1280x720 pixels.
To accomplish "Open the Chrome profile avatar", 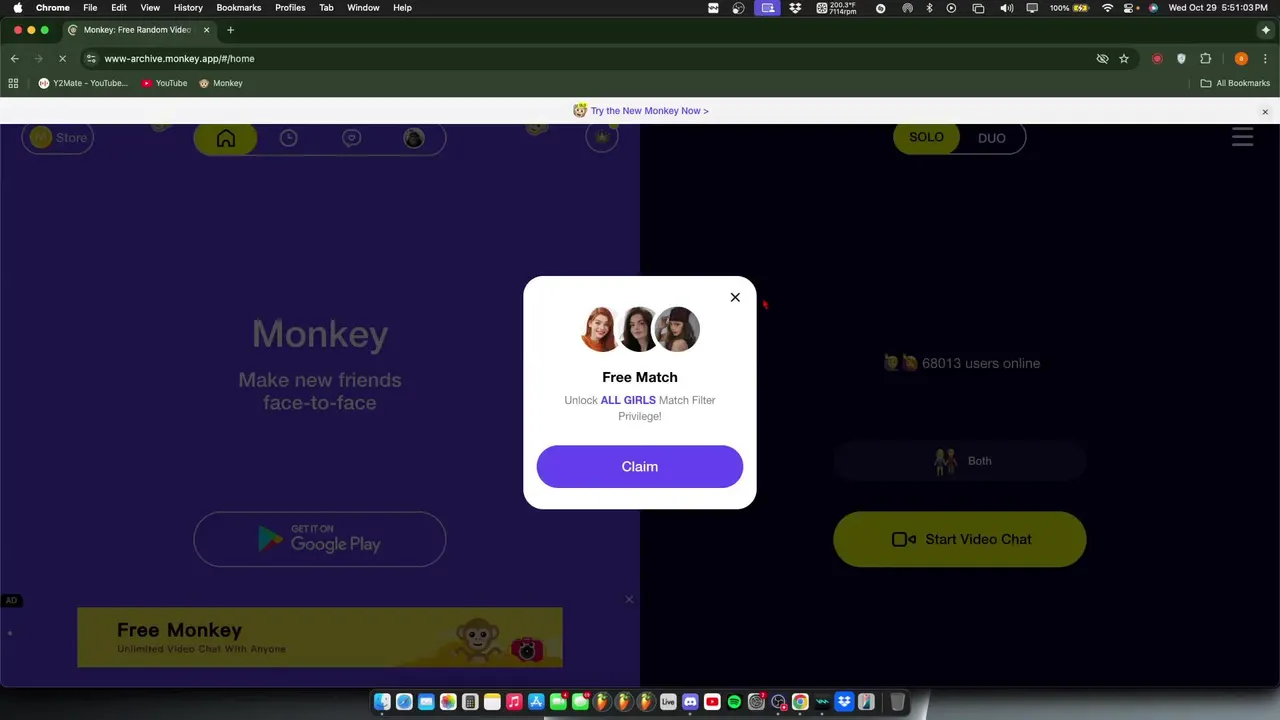I will 1241,59.
